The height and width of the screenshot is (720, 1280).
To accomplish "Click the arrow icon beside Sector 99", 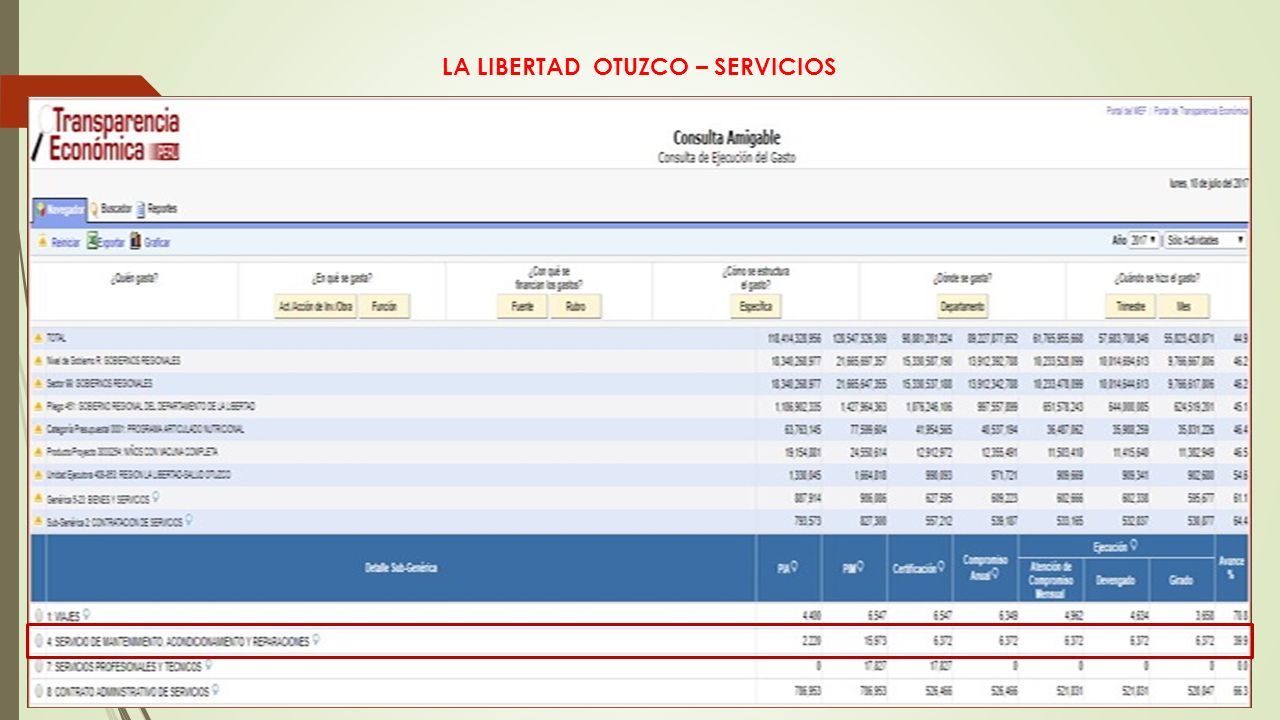I will pyautogui.click(x=40, y=383).
